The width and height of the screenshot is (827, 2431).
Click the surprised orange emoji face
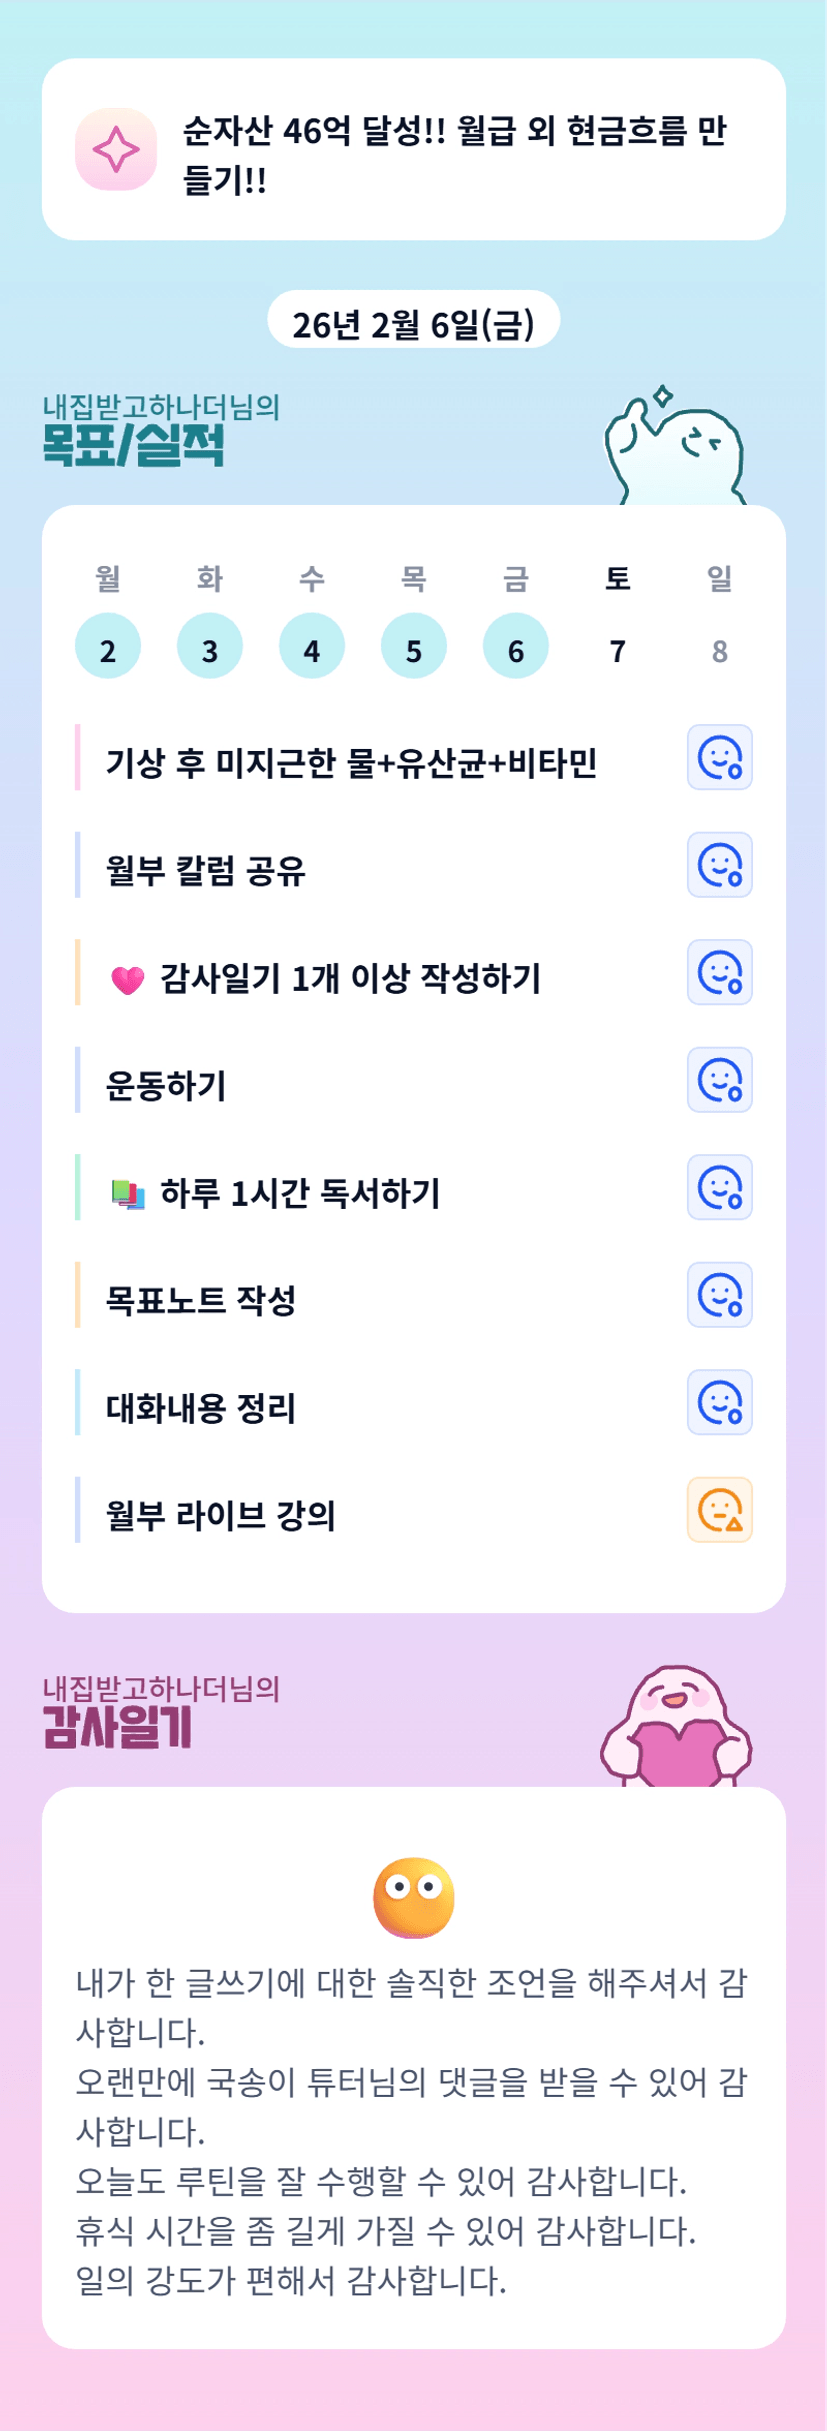coord(413,1896)
